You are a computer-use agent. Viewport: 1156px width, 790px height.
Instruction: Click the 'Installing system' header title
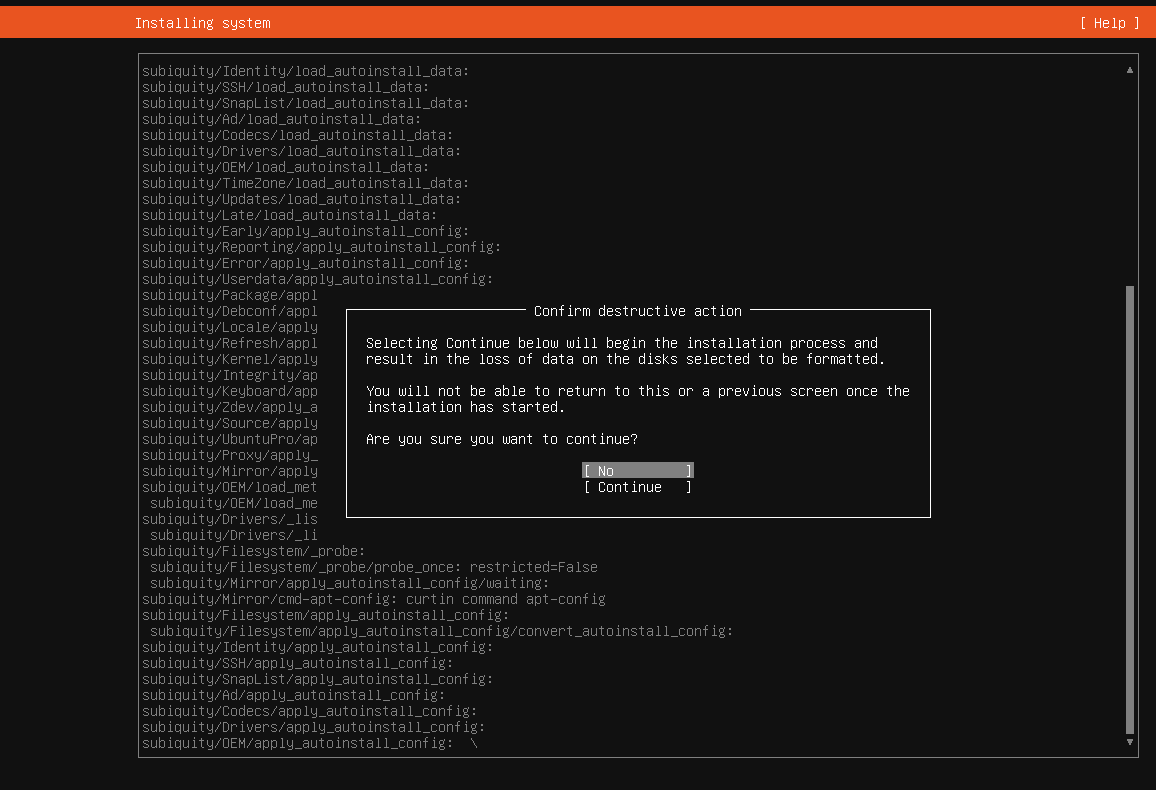click(x=202, y=23)
